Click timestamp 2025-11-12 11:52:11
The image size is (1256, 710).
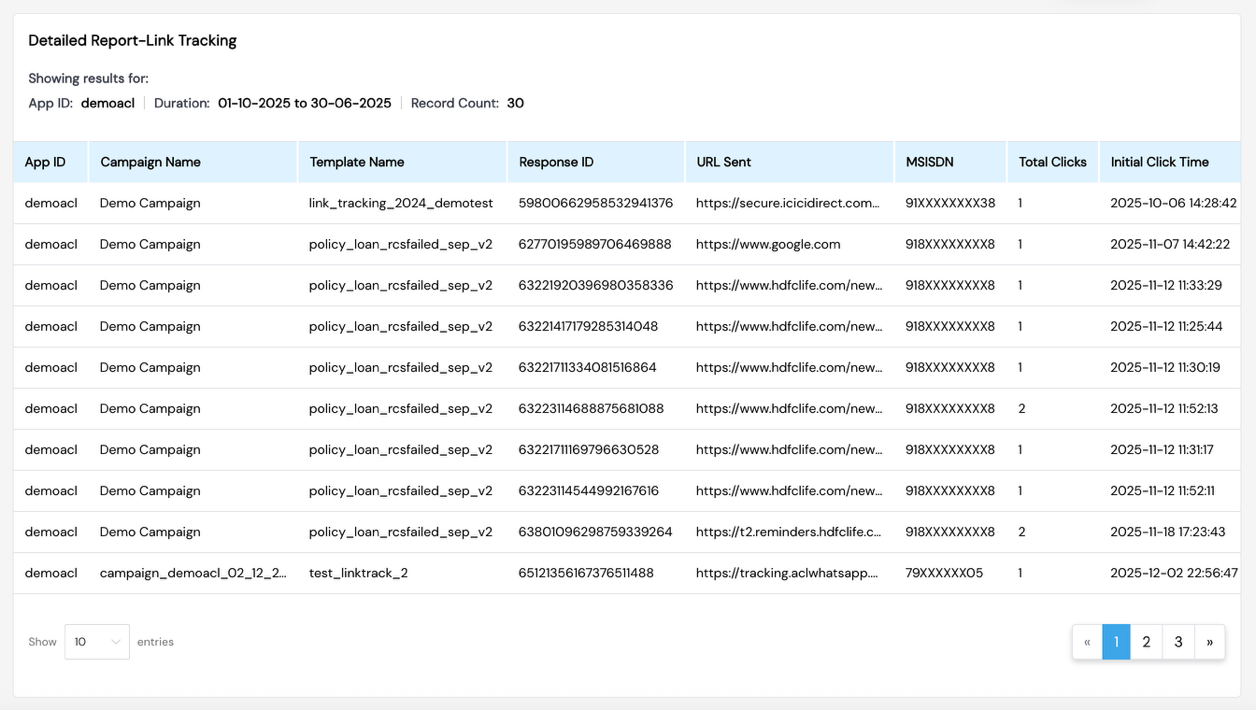[x=1163, y=490]
